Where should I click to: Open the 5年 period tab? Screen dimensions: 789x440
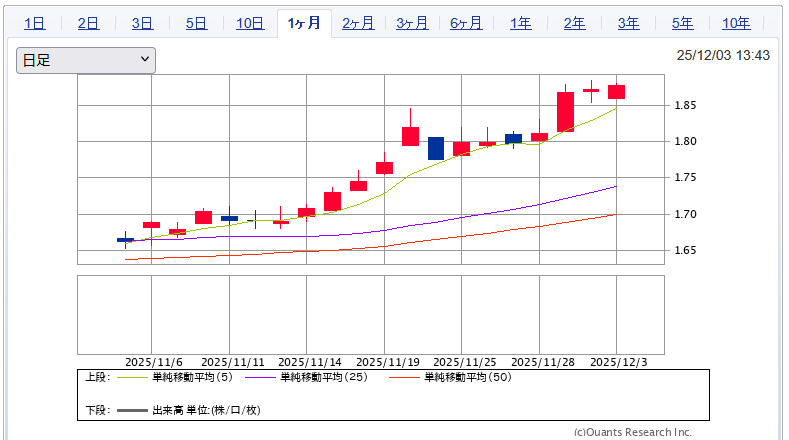682,23
